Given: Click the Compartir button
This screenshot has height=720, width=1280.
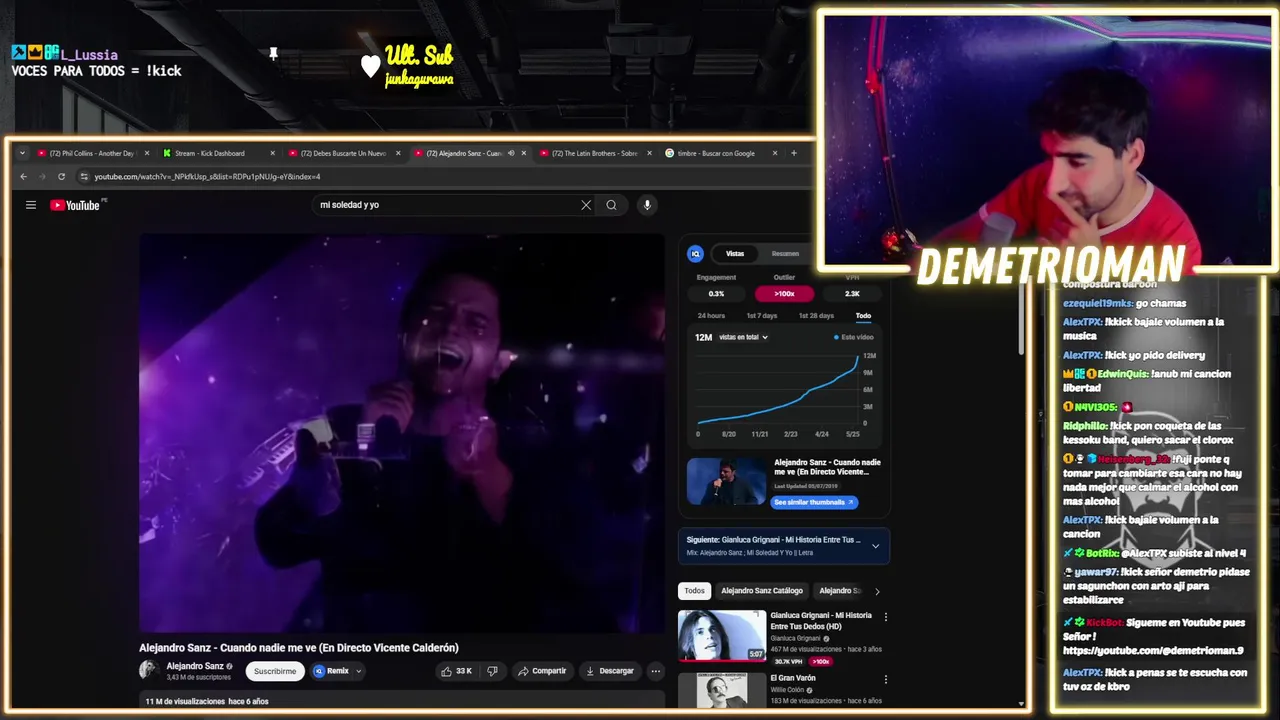Looking at the screenshot, I should (542, 671).
